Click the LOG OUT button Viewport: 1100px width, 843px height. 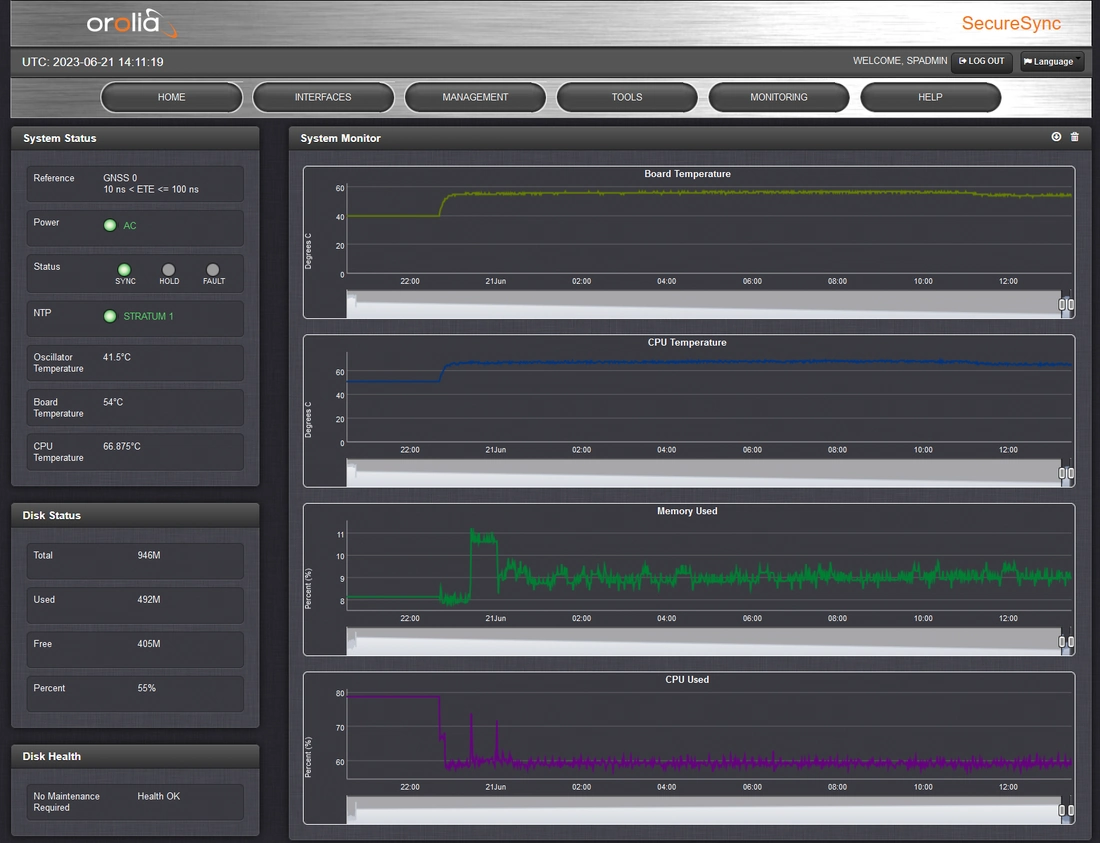pos(981,62)
